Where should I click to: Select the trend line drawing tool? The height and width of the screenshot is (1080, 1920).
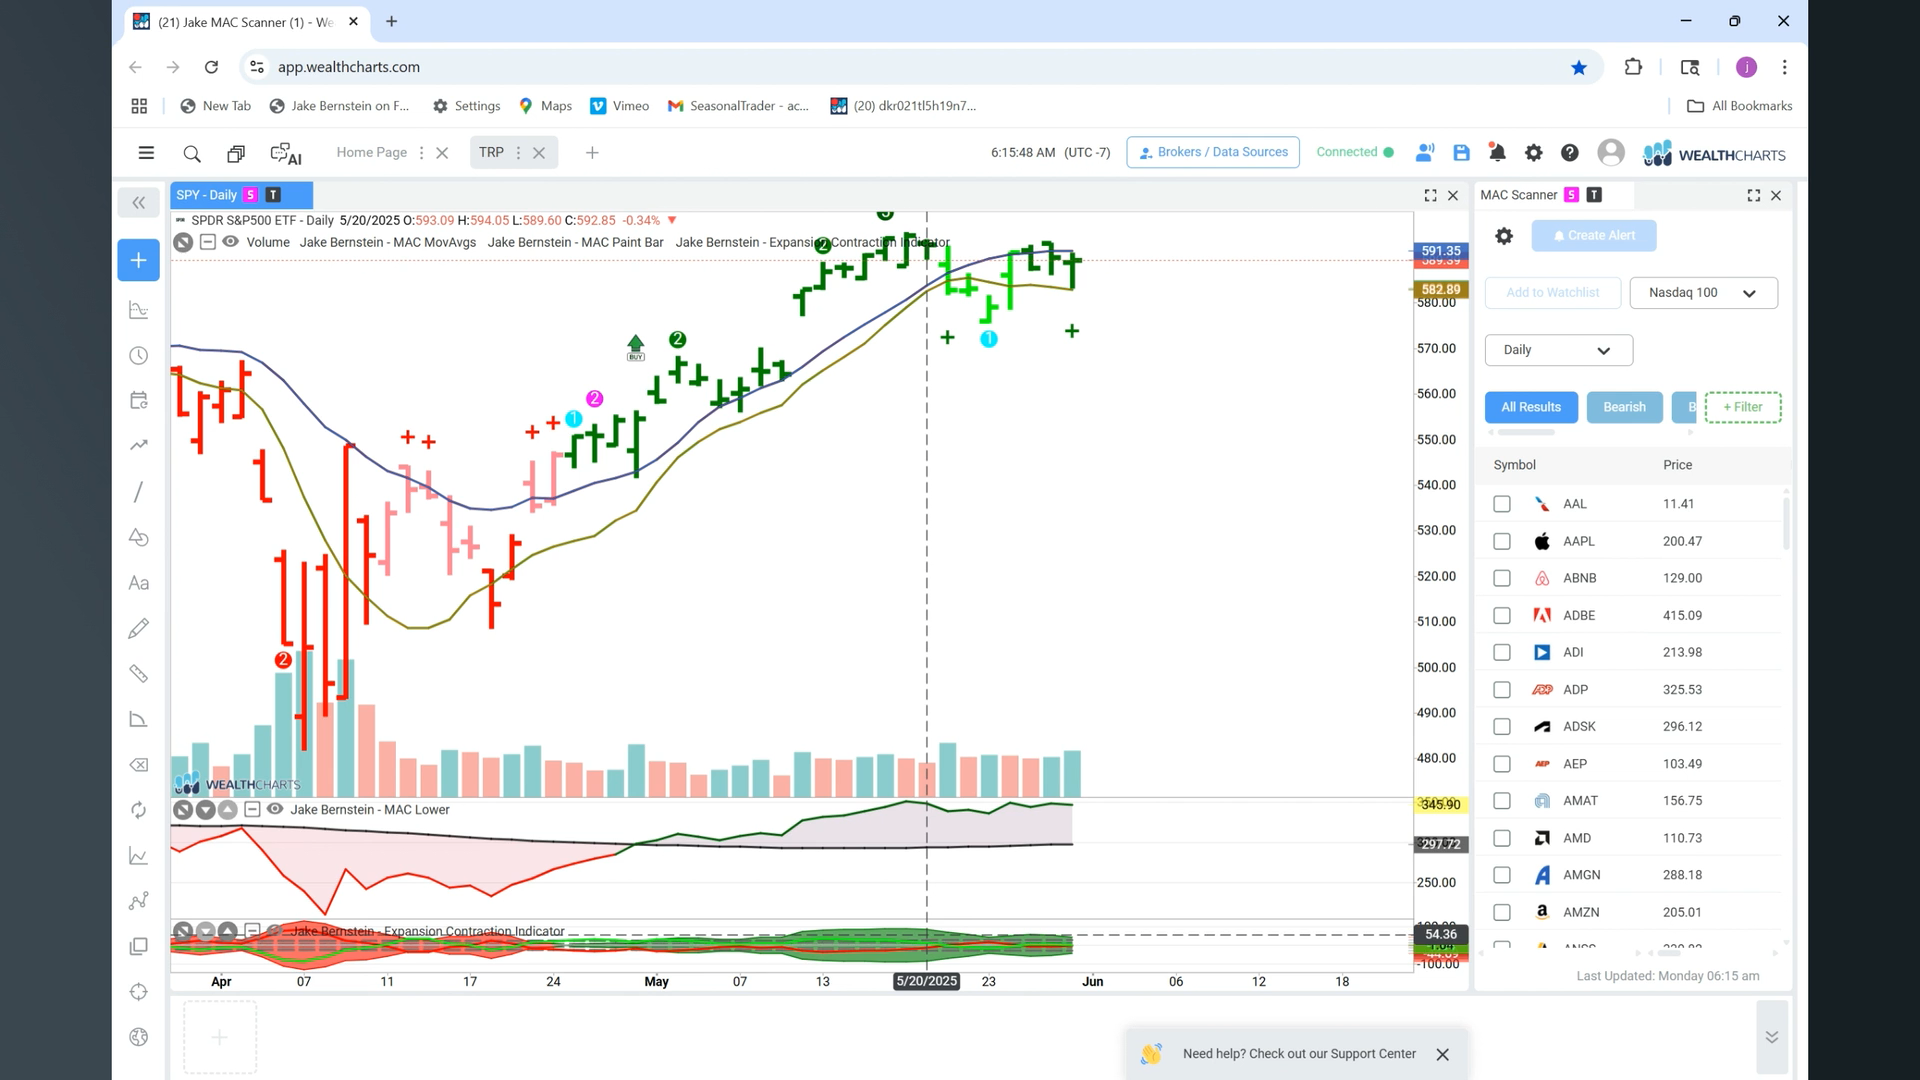point(139,492)
